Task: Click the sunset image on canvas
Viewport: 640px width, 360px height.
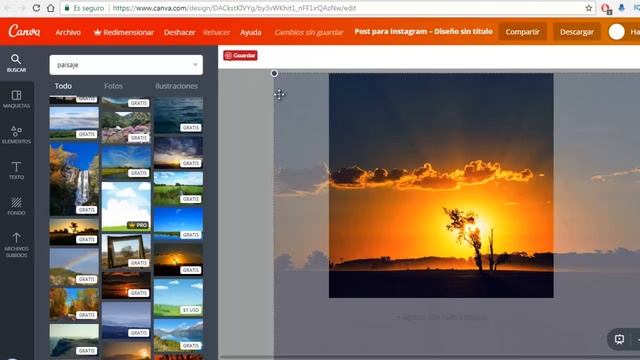Action: coord(441,185)
